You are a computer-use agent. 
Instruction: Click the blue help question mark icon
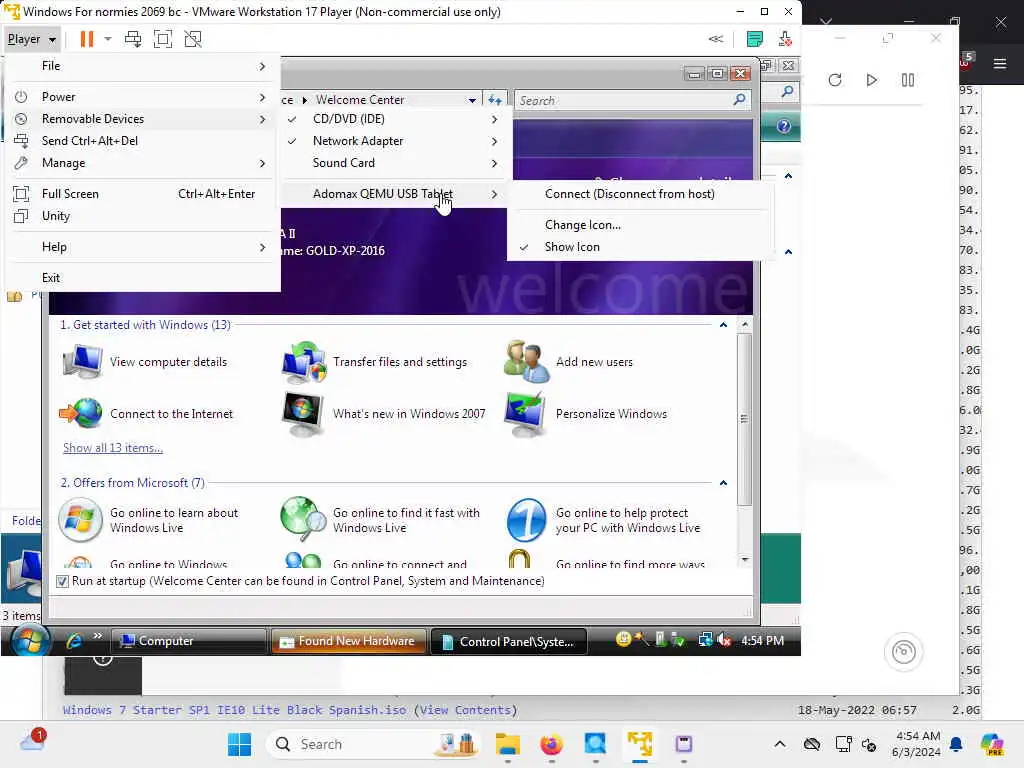(x=784, y=127)
